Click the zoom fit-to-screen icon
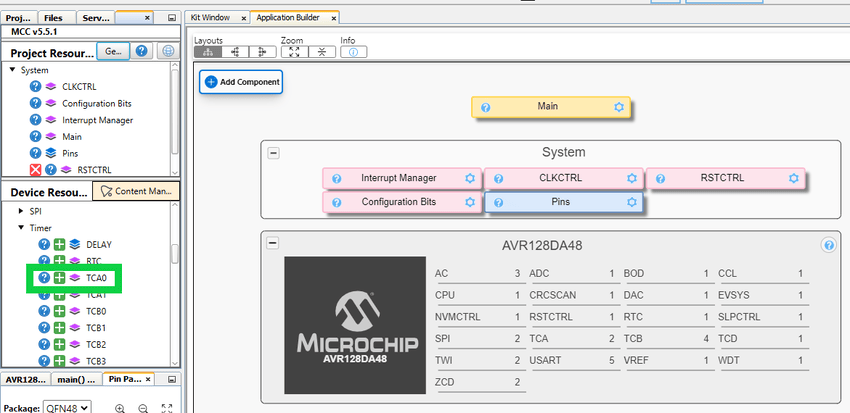This screenshot has width=850, height=413. 293,51
